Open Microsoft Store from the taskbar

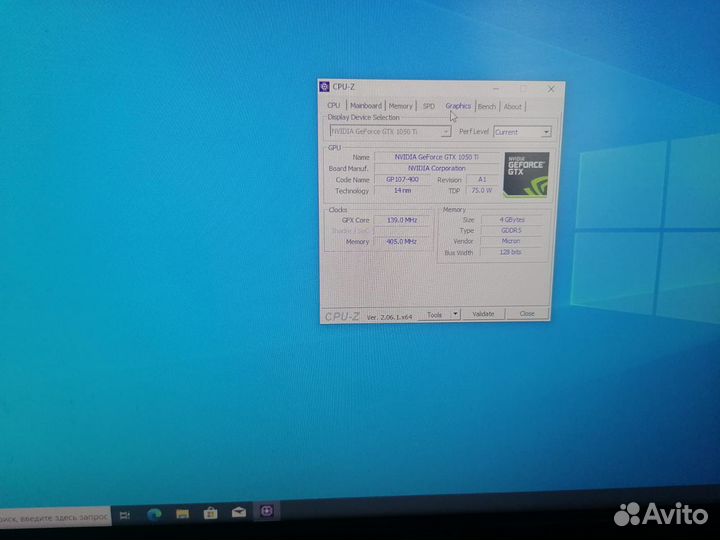click(210, 514)
